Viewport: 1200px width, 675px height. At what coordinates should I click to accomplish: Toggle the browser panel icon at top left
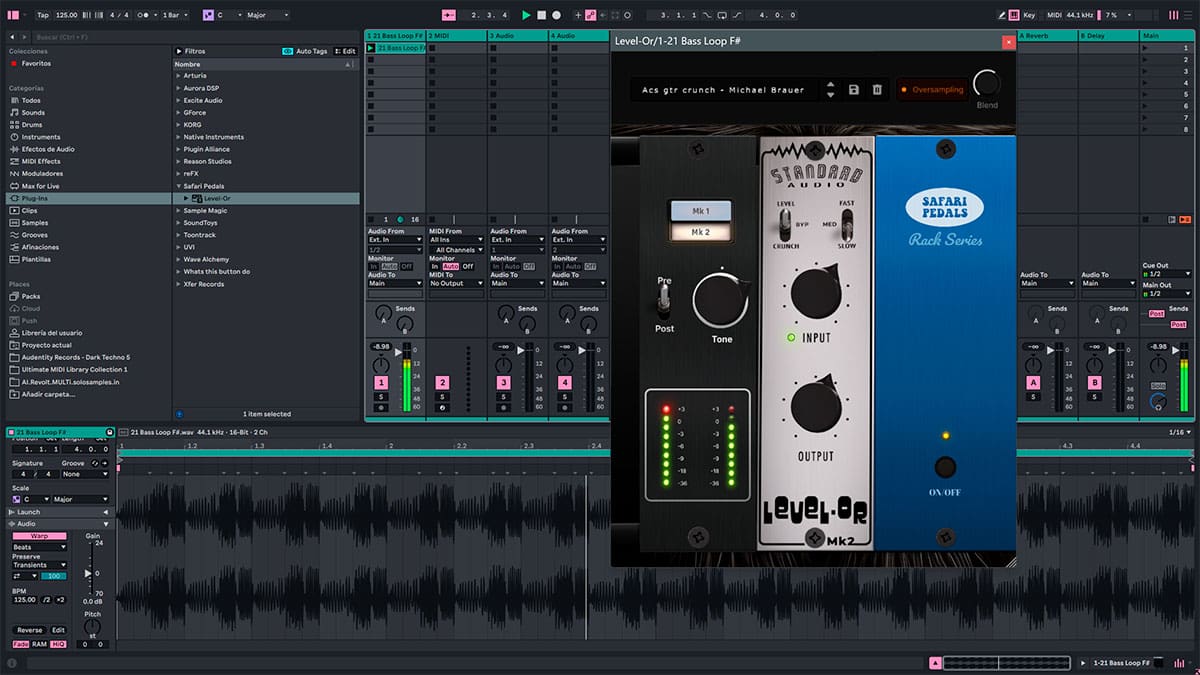pos(14,15)
